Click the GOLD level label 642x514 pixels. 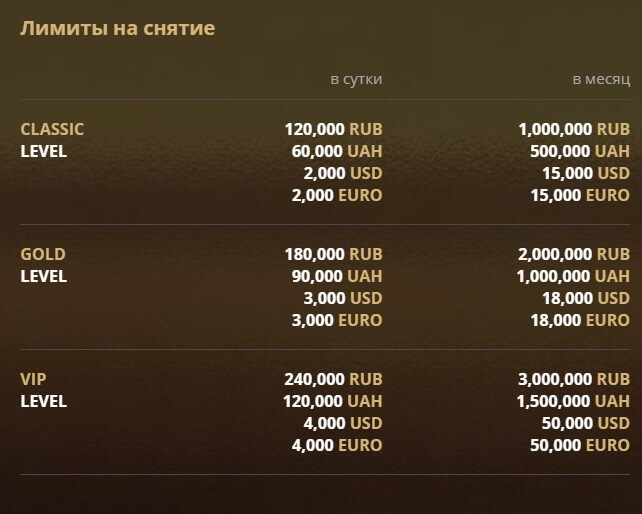(x=43, y=254)
